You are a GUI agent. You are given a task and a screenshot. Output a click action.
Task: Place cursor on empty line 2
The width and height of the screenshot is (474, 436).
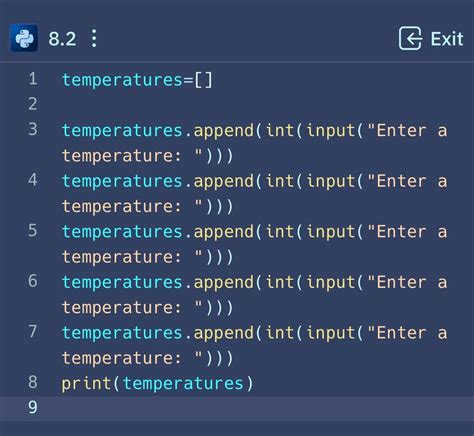pyautogui.click(x=253, y=104)
